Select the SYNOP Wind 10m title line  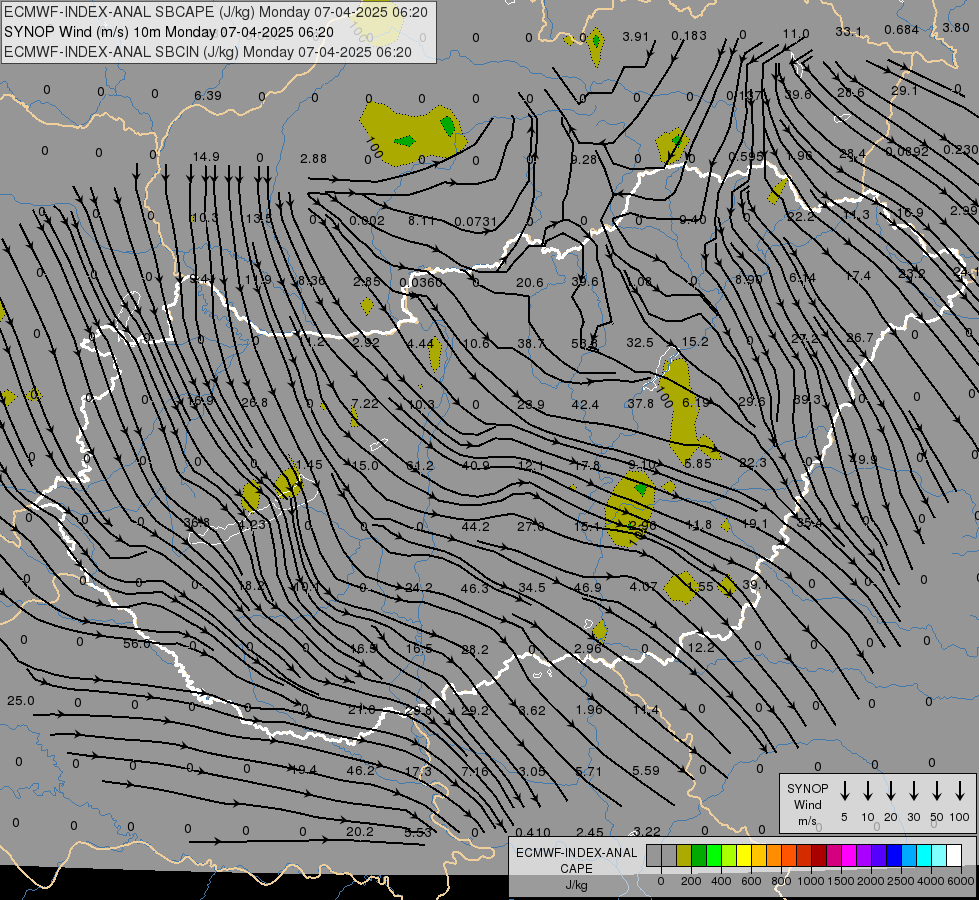click(169, 32)
